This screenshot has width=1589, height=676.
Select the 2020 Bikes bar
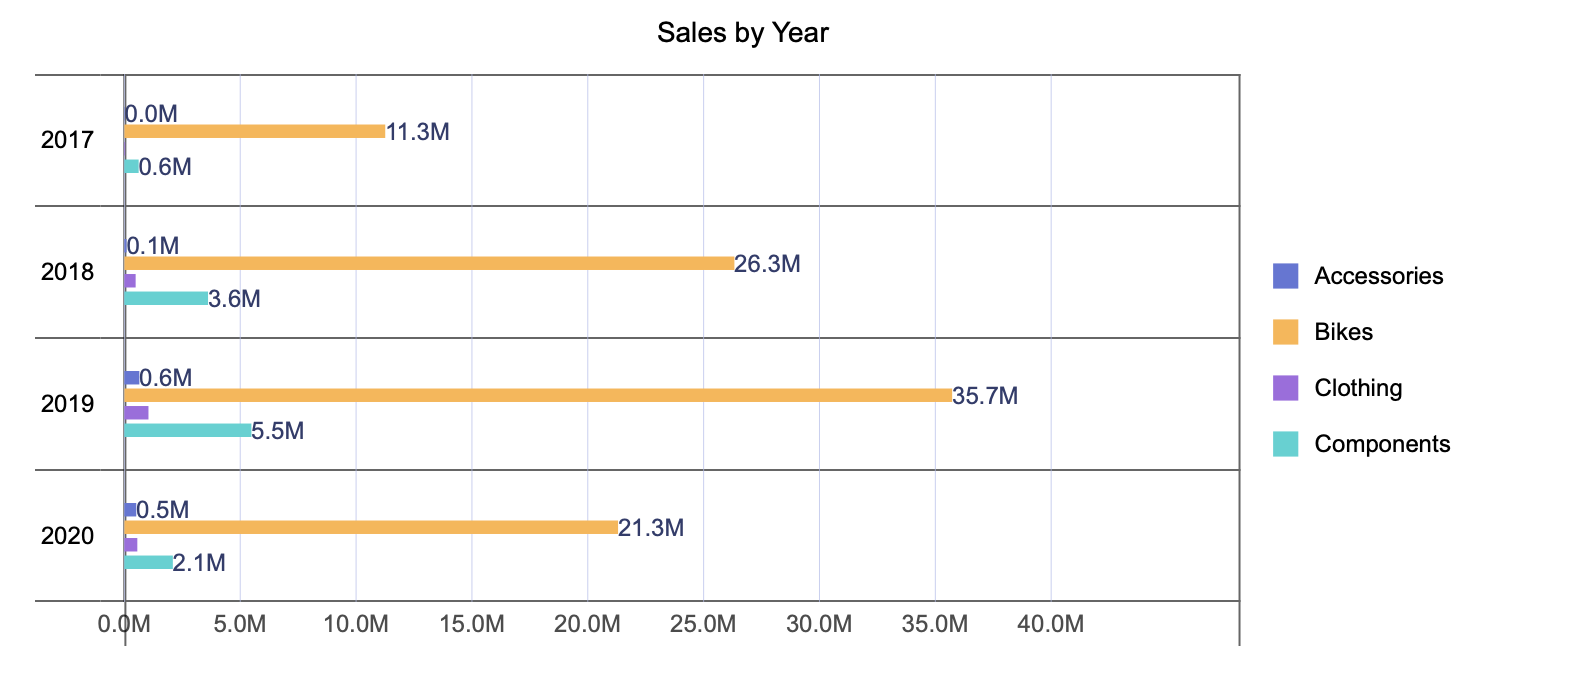(x=371, y=527)
